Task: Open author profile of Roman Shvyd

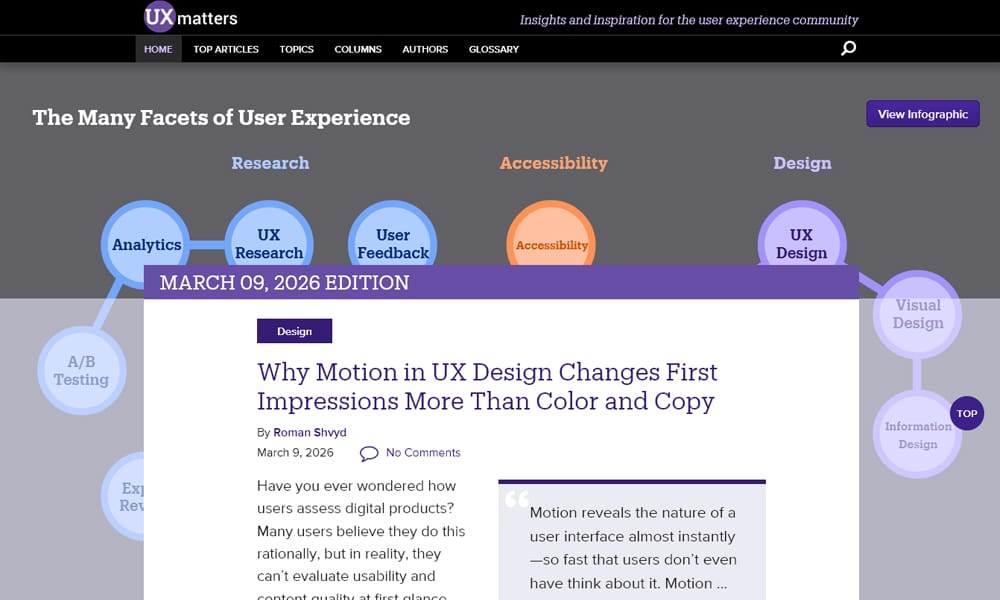Action: (x=310, y=431)
